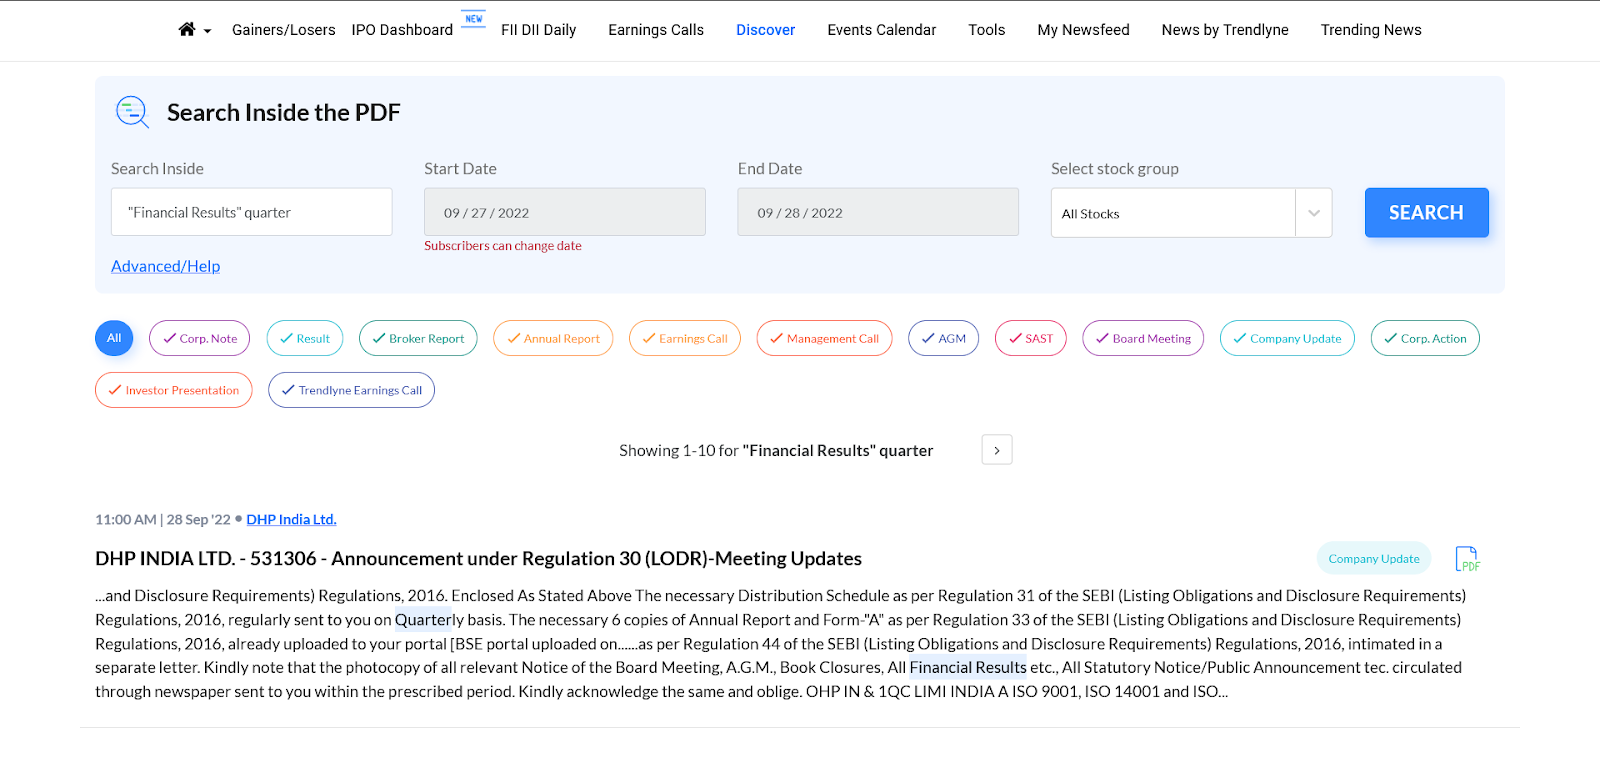1600x758 pixels.
Task: Toggle the SAST filter chip
Action: click(x=1031, y=338)
